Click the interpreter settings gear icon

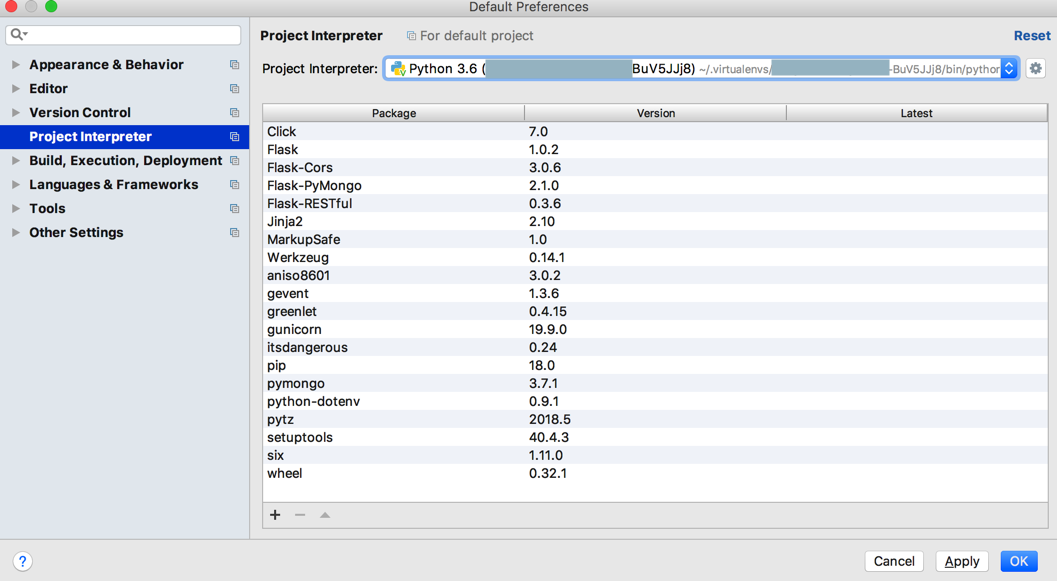(1035, 69)
